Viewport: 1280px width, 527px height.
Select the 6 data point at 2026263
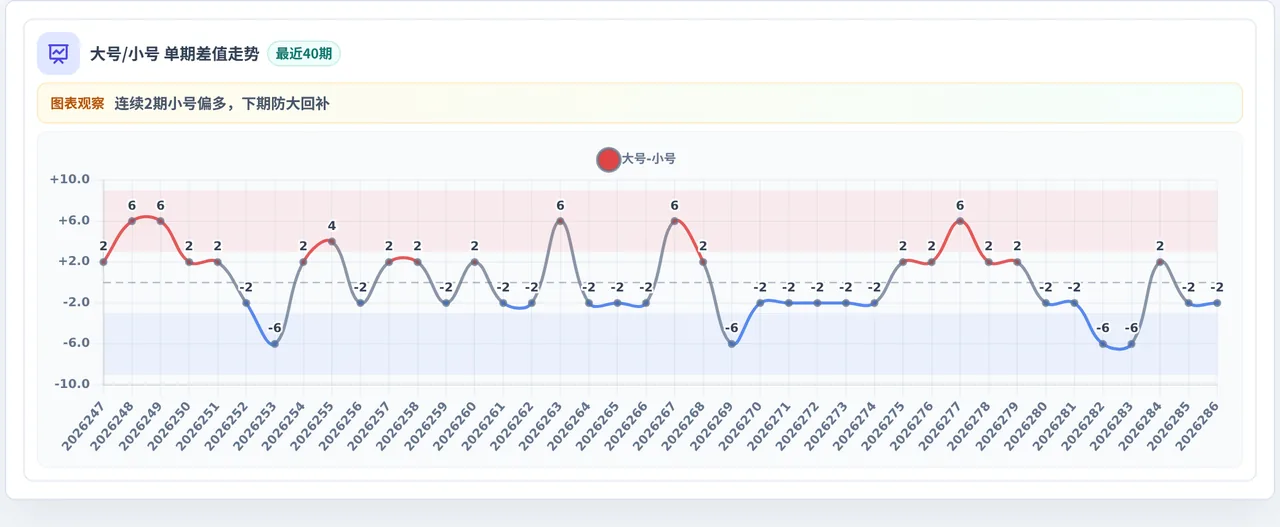coord(560,221)
